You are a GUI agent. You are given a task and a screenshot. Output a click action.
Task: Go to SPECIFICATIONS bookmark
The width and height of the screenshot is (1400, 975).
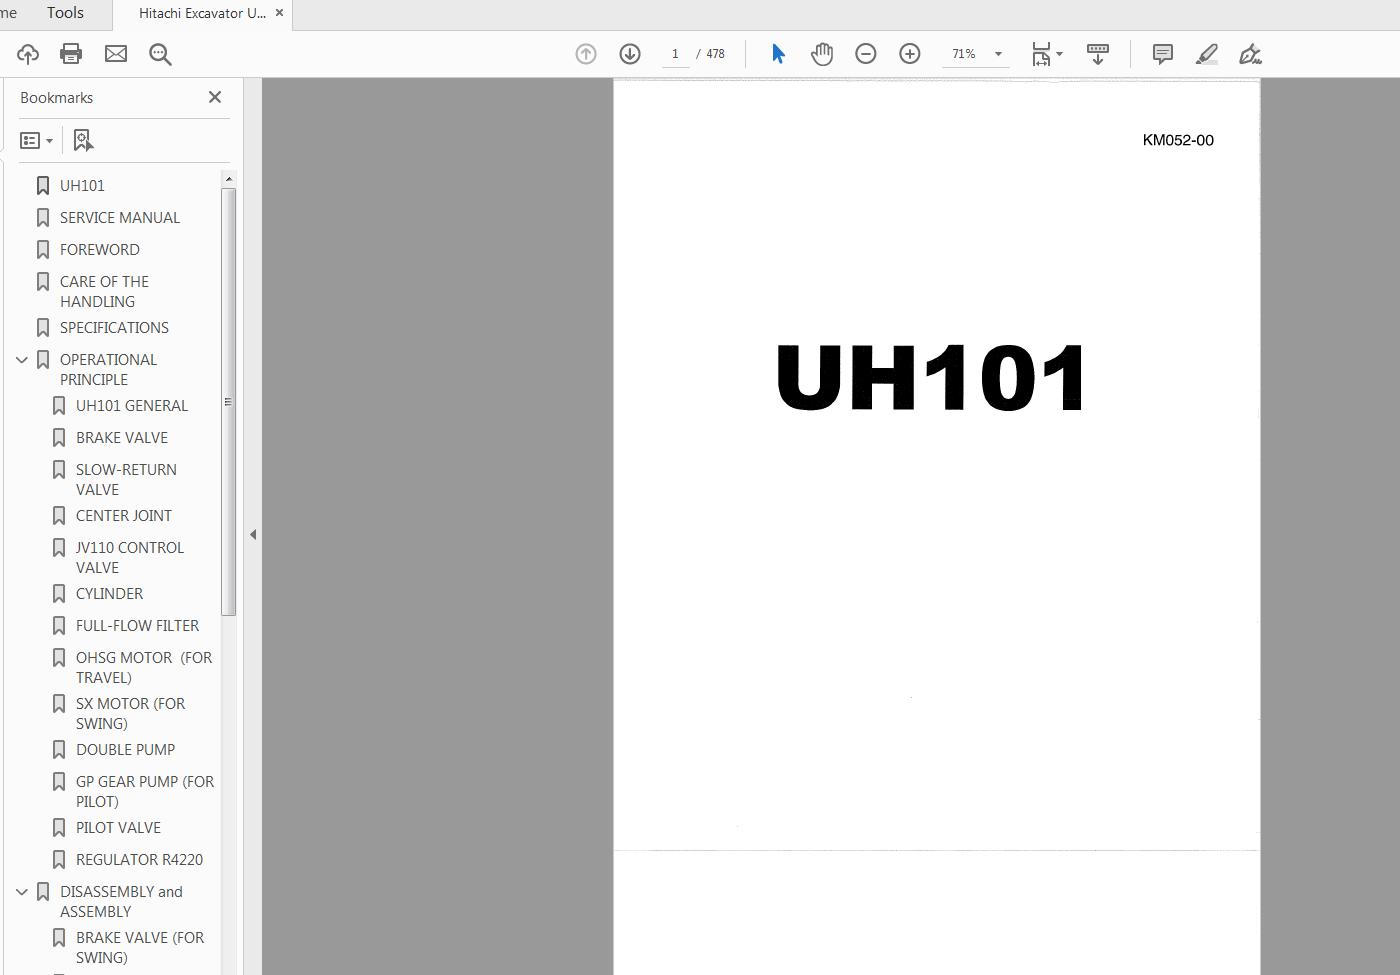(x=114, y=328)
